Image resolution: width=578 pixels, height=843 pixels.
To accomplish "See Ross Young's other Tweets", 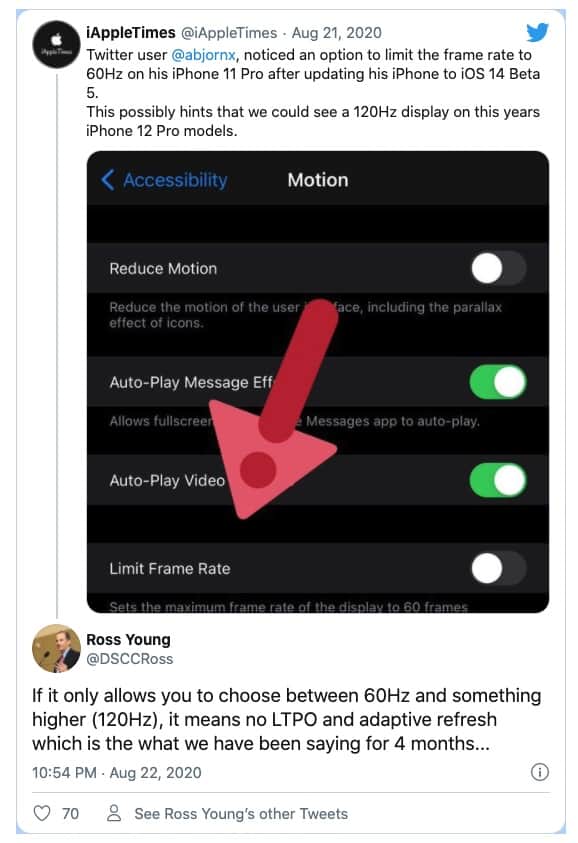I will coord(241,813).
